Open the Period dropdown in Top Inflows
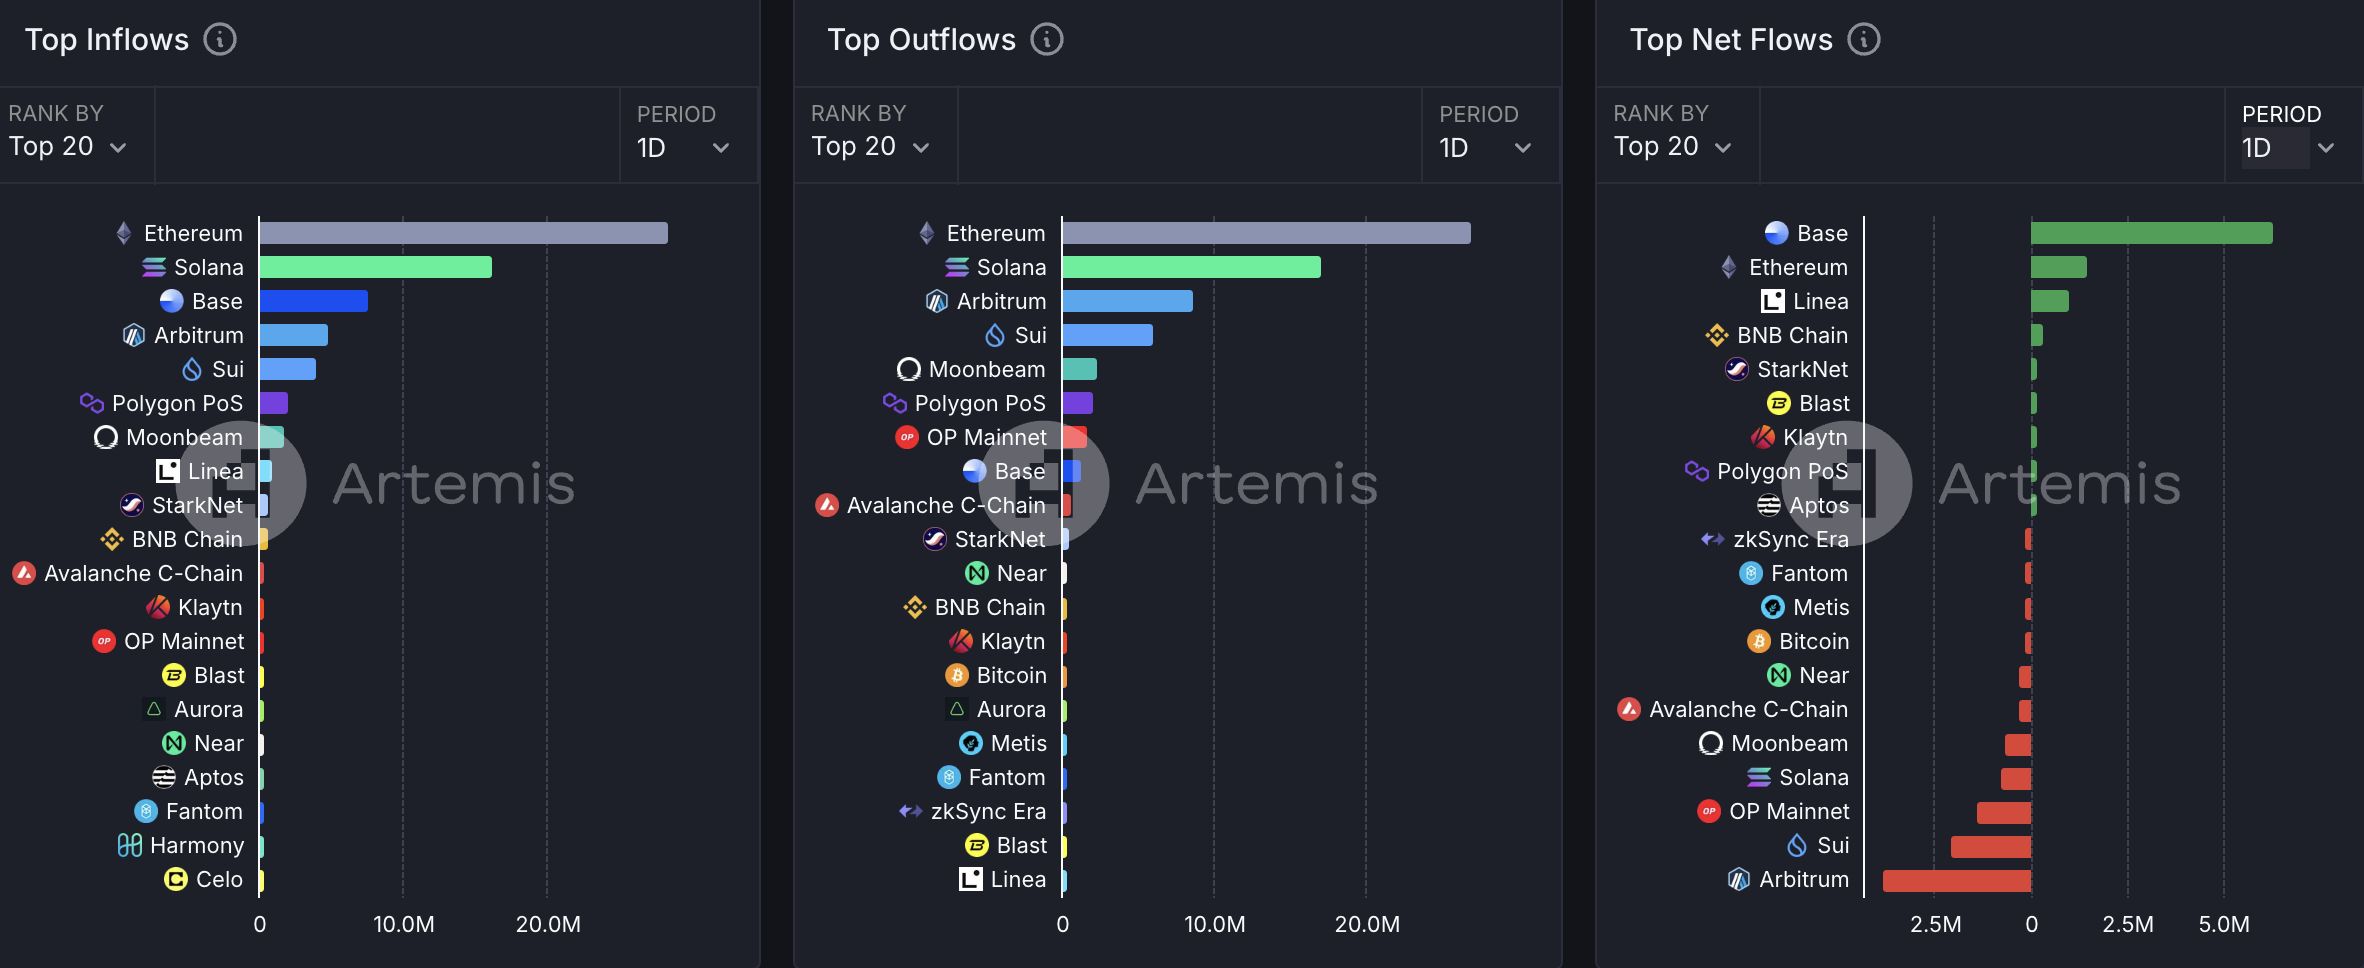 (683, 148)
